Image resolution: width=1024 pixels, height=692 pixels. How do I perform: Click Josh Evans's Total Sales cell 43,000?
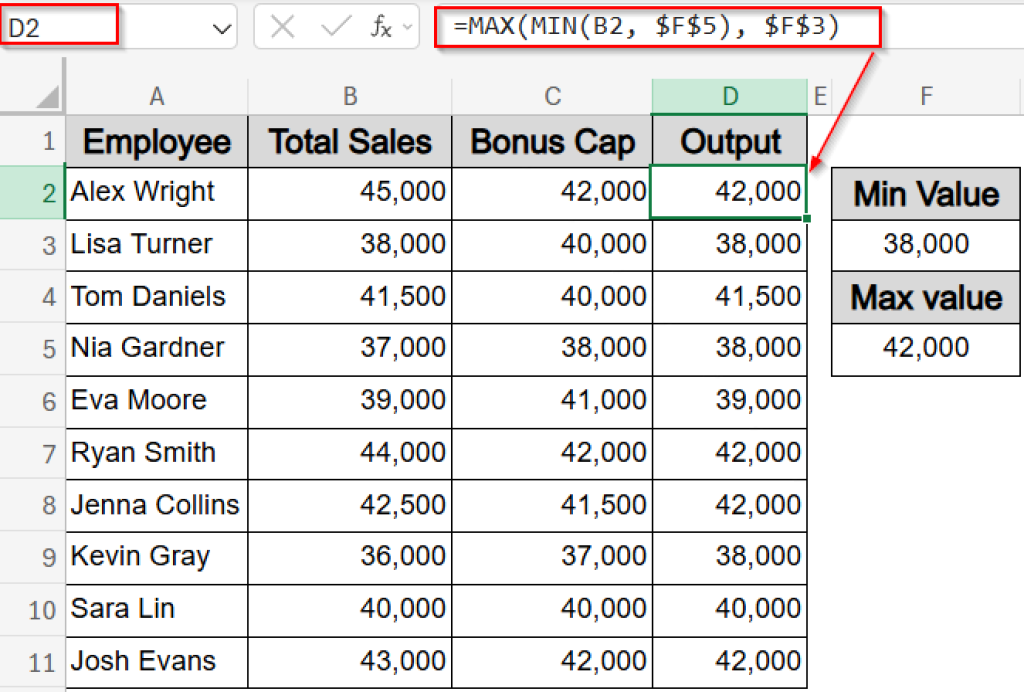(x=349, y=661)
